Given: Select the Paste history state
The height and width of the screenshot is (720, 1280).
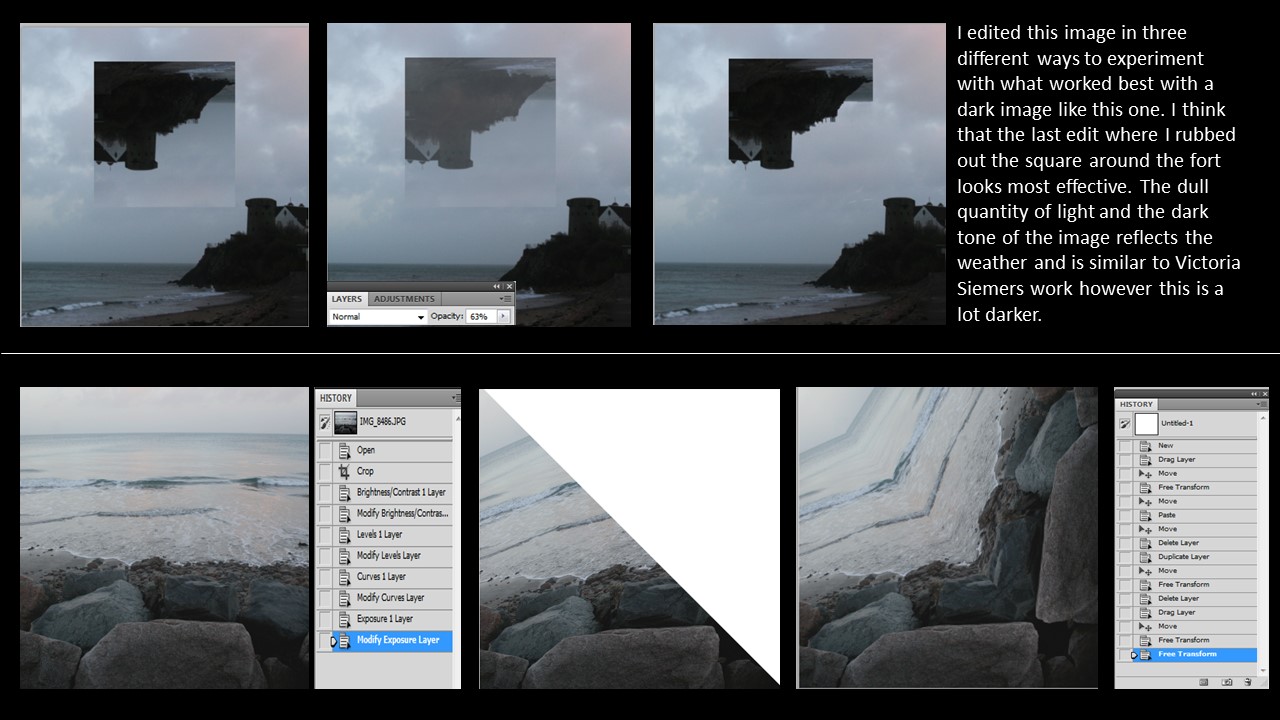Looking at the screenshot, I should 1194,515.
